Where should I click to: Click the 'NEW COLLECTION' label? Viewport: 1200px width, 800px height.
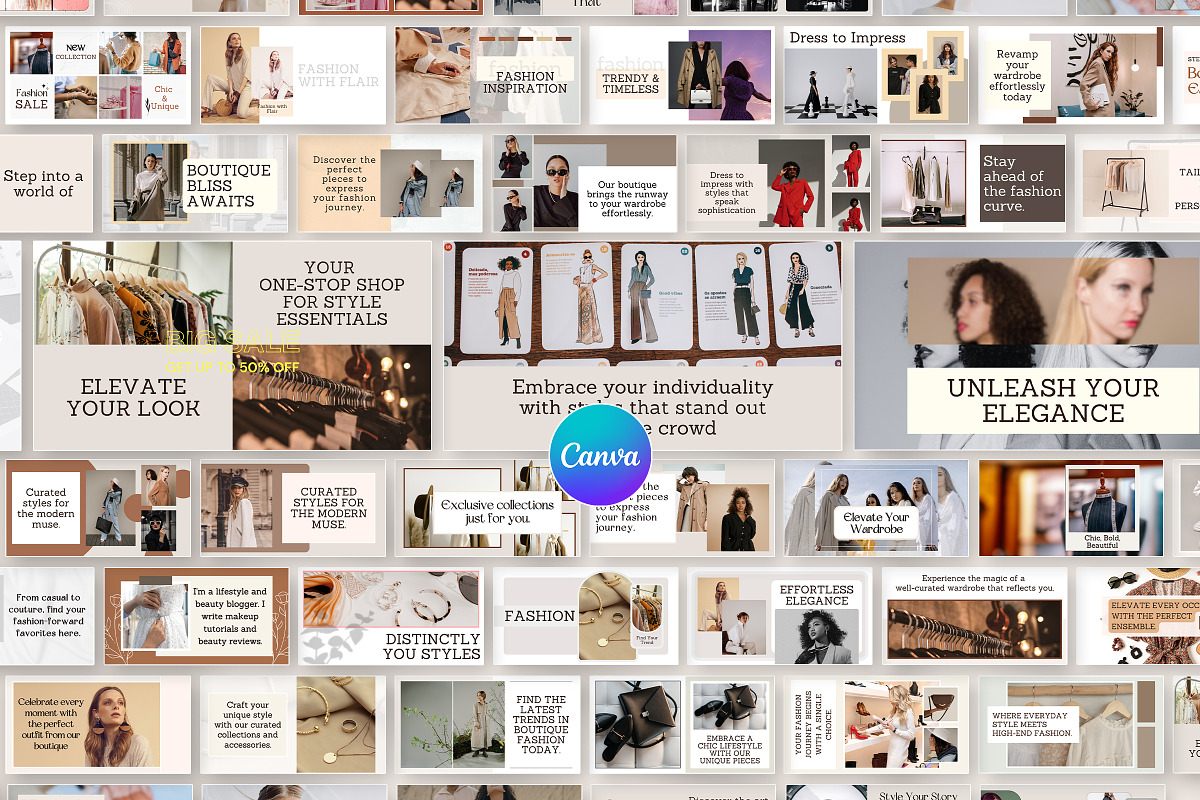(76, 51)
